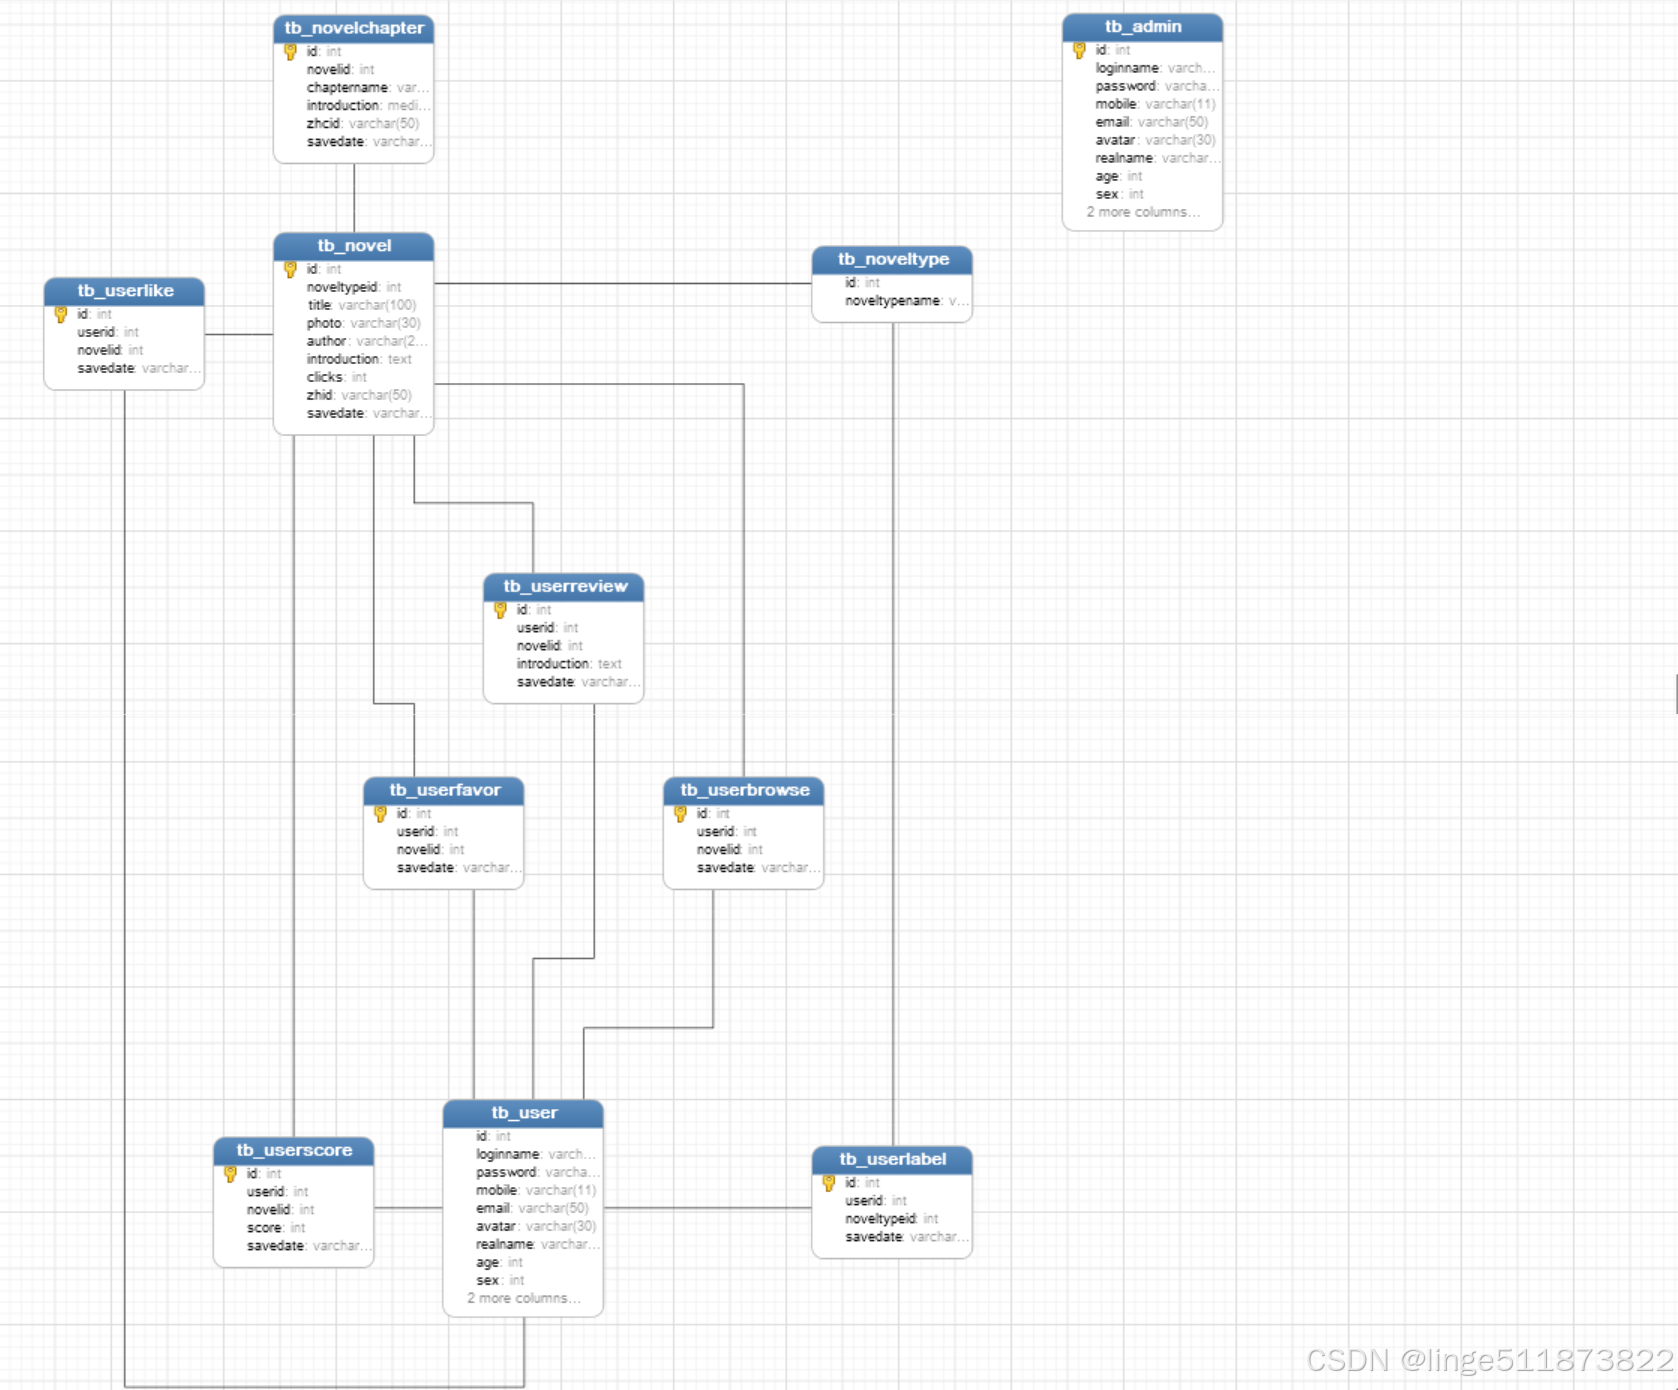Click the introduction column in tb_userreview
The width and height of the screenshot is (1678, 1390).
569,664
